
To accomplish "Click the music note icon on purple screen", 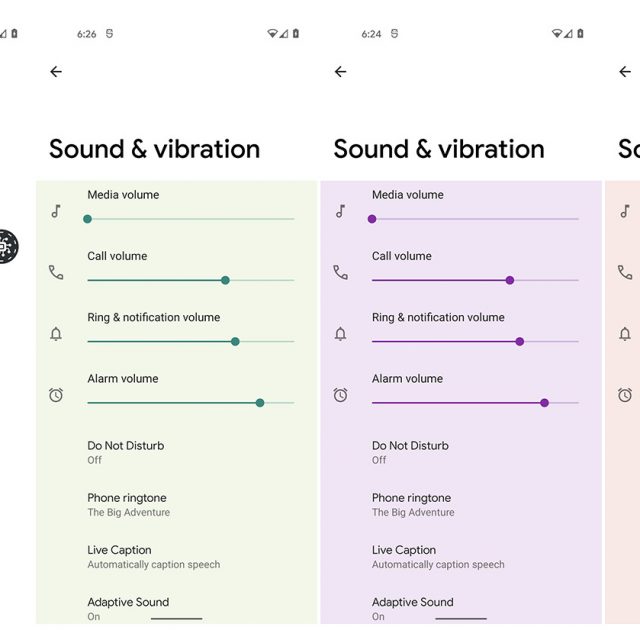I will [x=341, y=211].
